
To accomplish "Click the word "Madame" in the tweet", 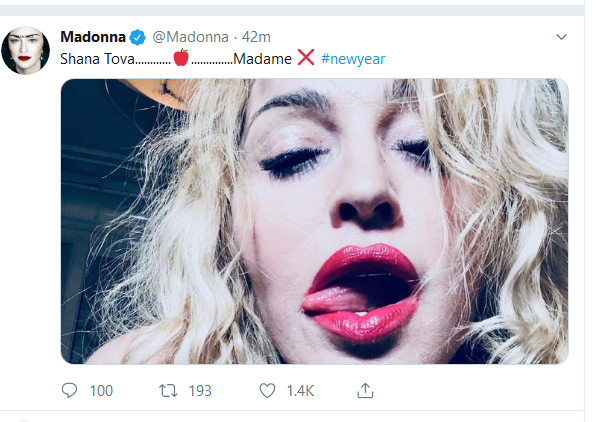I will 263,59.
